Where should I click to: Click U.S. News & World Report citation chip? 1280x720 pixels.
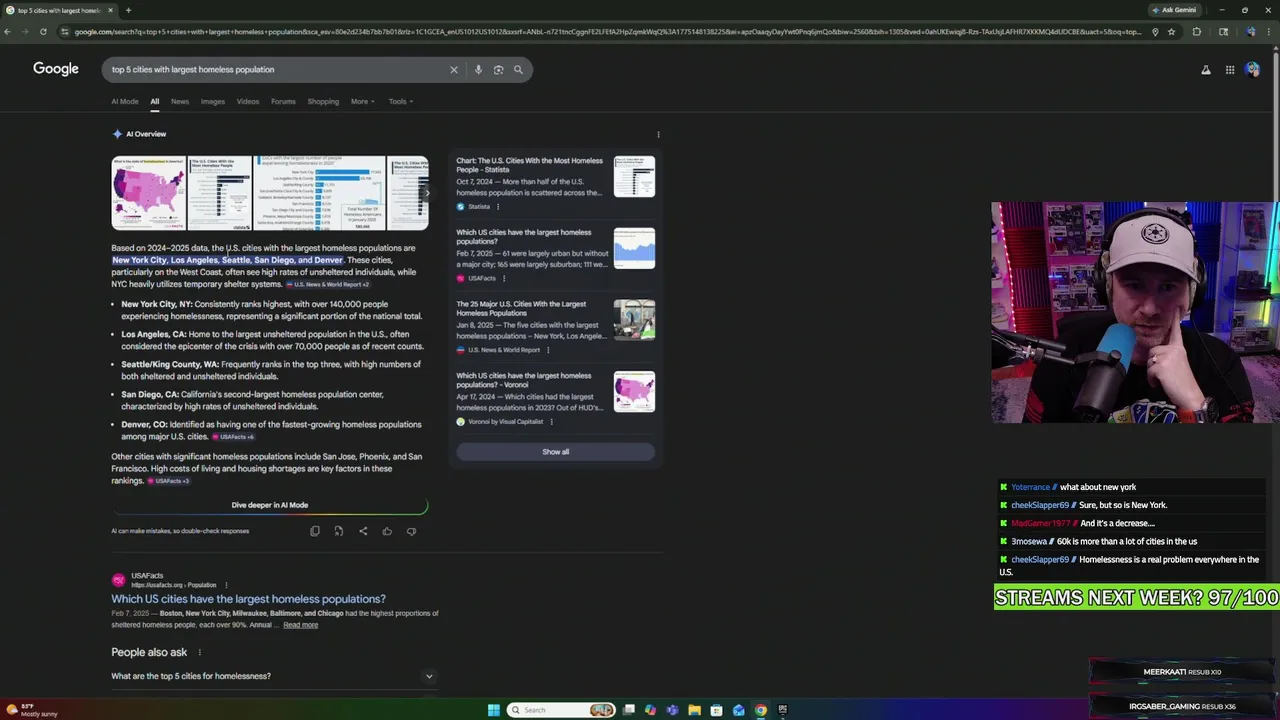tap(328, 284)
